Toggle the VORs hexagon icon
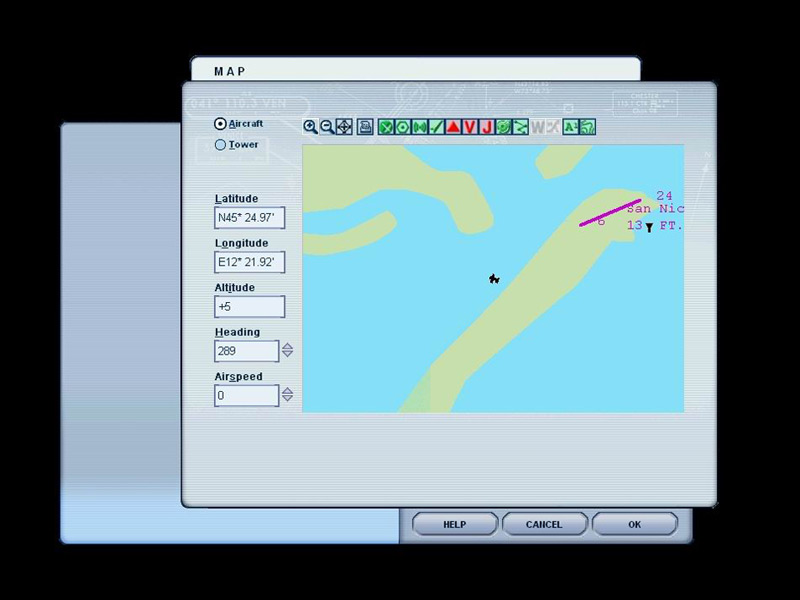This screenshot has height=600, width=800. (403, 127)
